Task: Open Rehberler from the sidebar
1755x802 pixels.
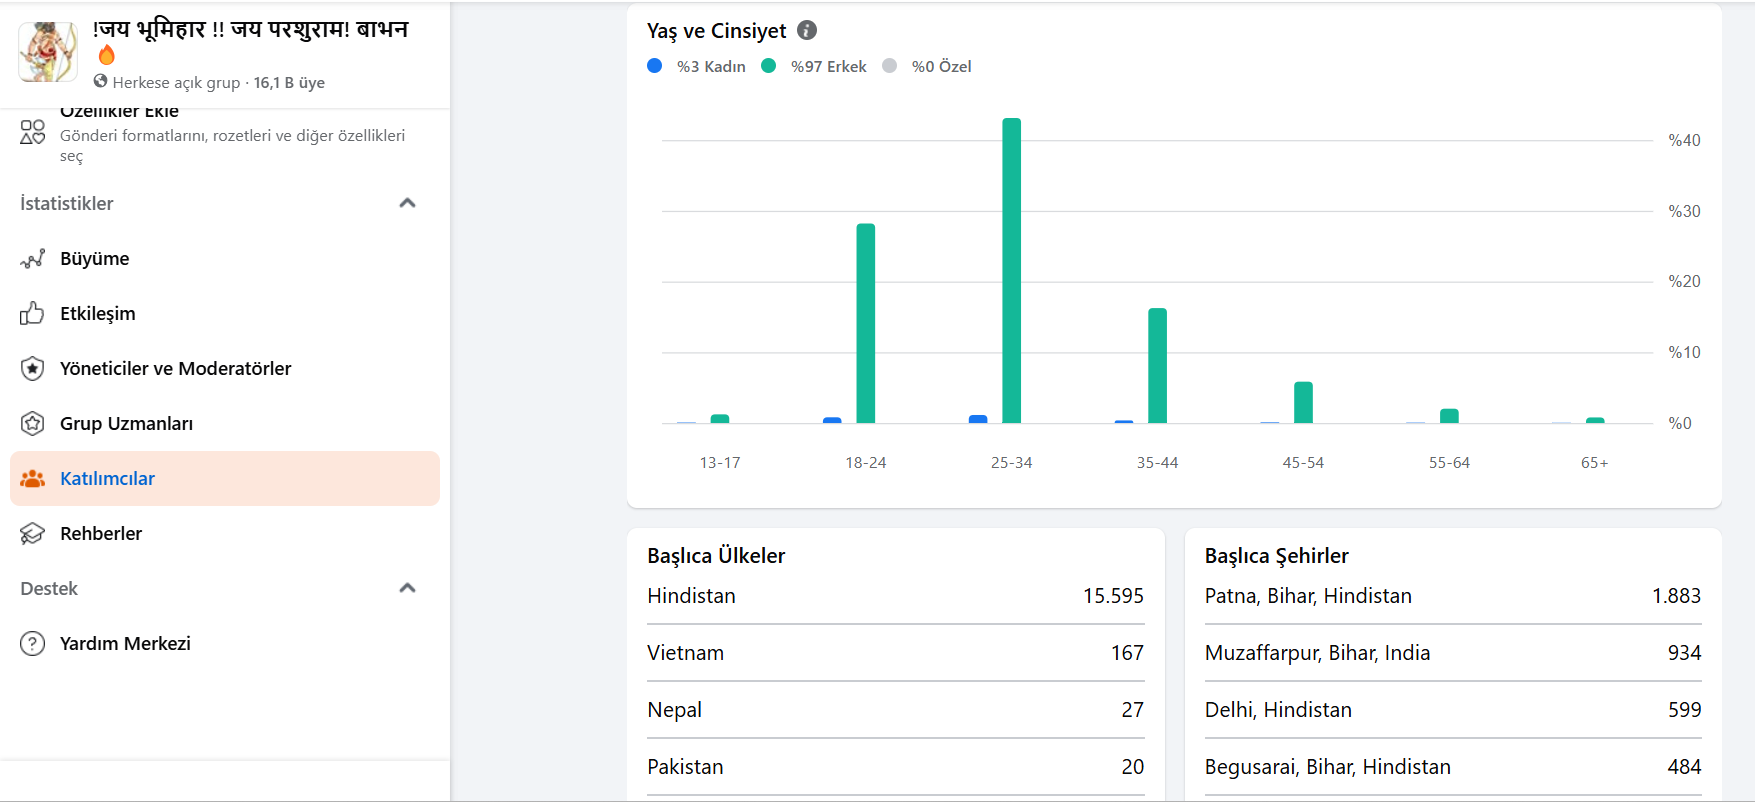Action: point(225,534)
